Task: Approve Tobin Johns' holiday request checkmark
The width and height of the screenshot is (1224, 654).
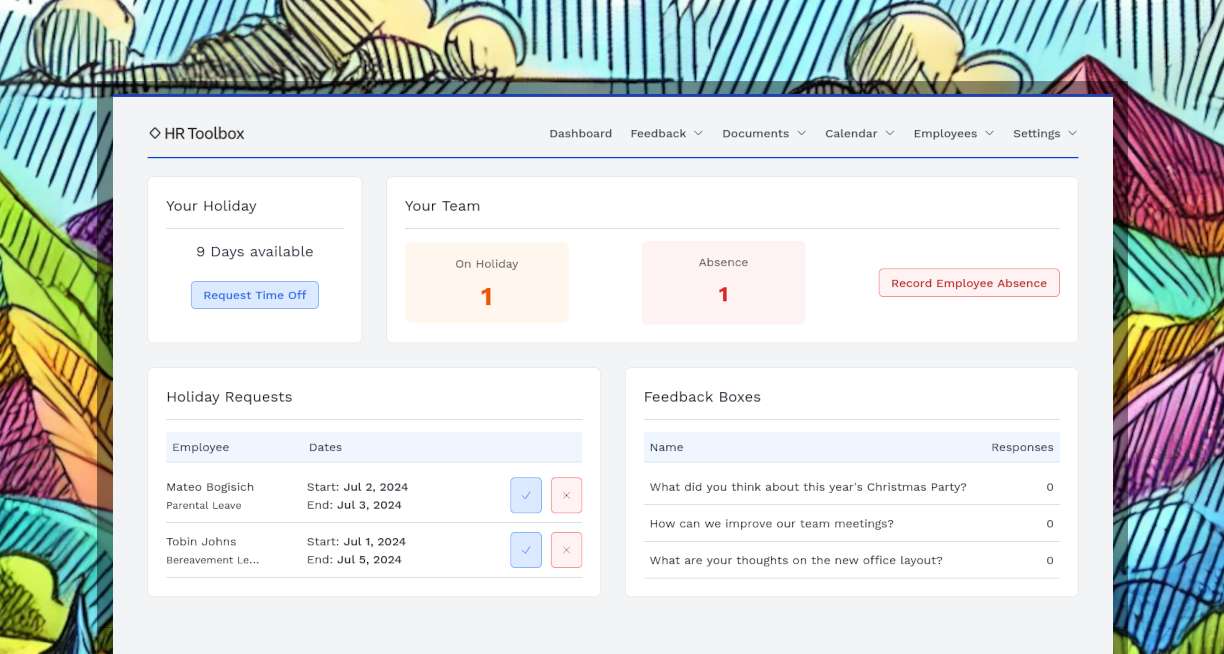Action: tap(526, 550)
